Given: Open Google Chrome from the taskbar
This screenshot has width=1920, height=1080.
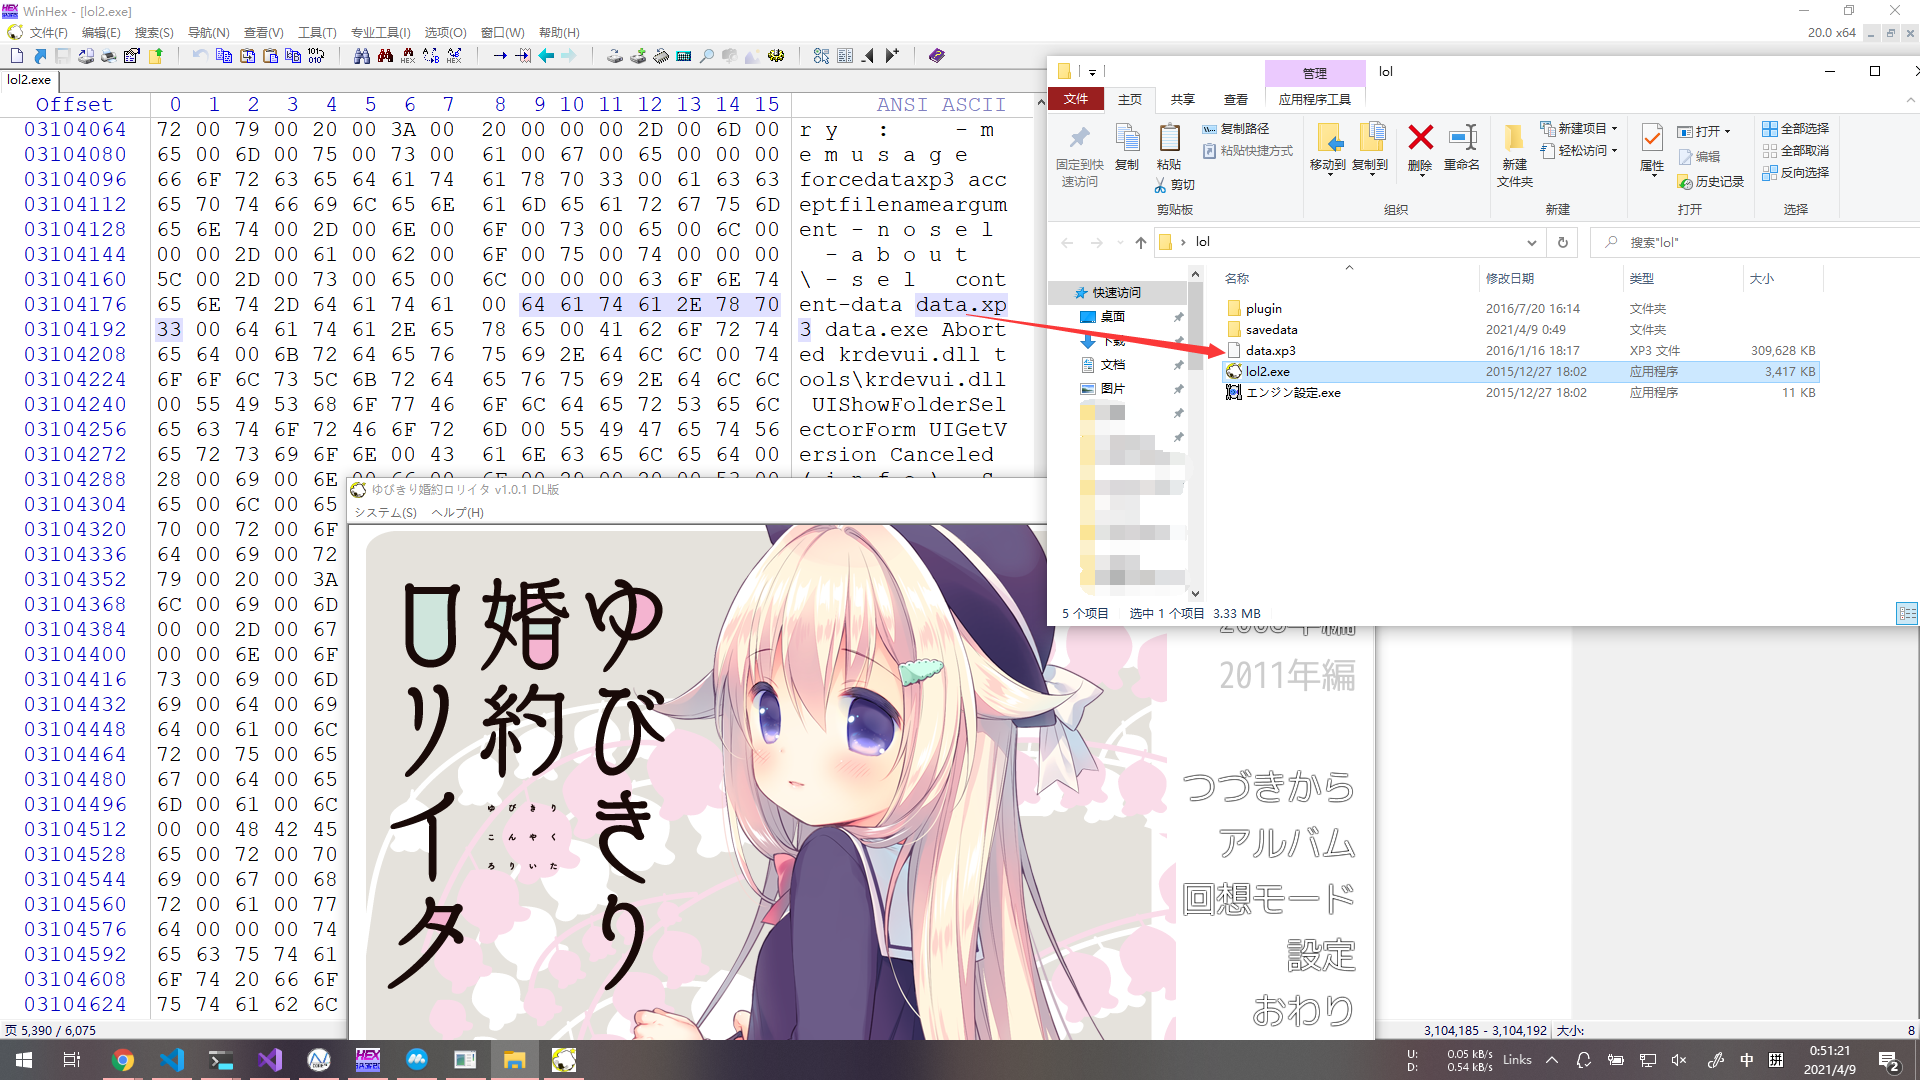Looking at the screenshot, I should click(123, 1060).
